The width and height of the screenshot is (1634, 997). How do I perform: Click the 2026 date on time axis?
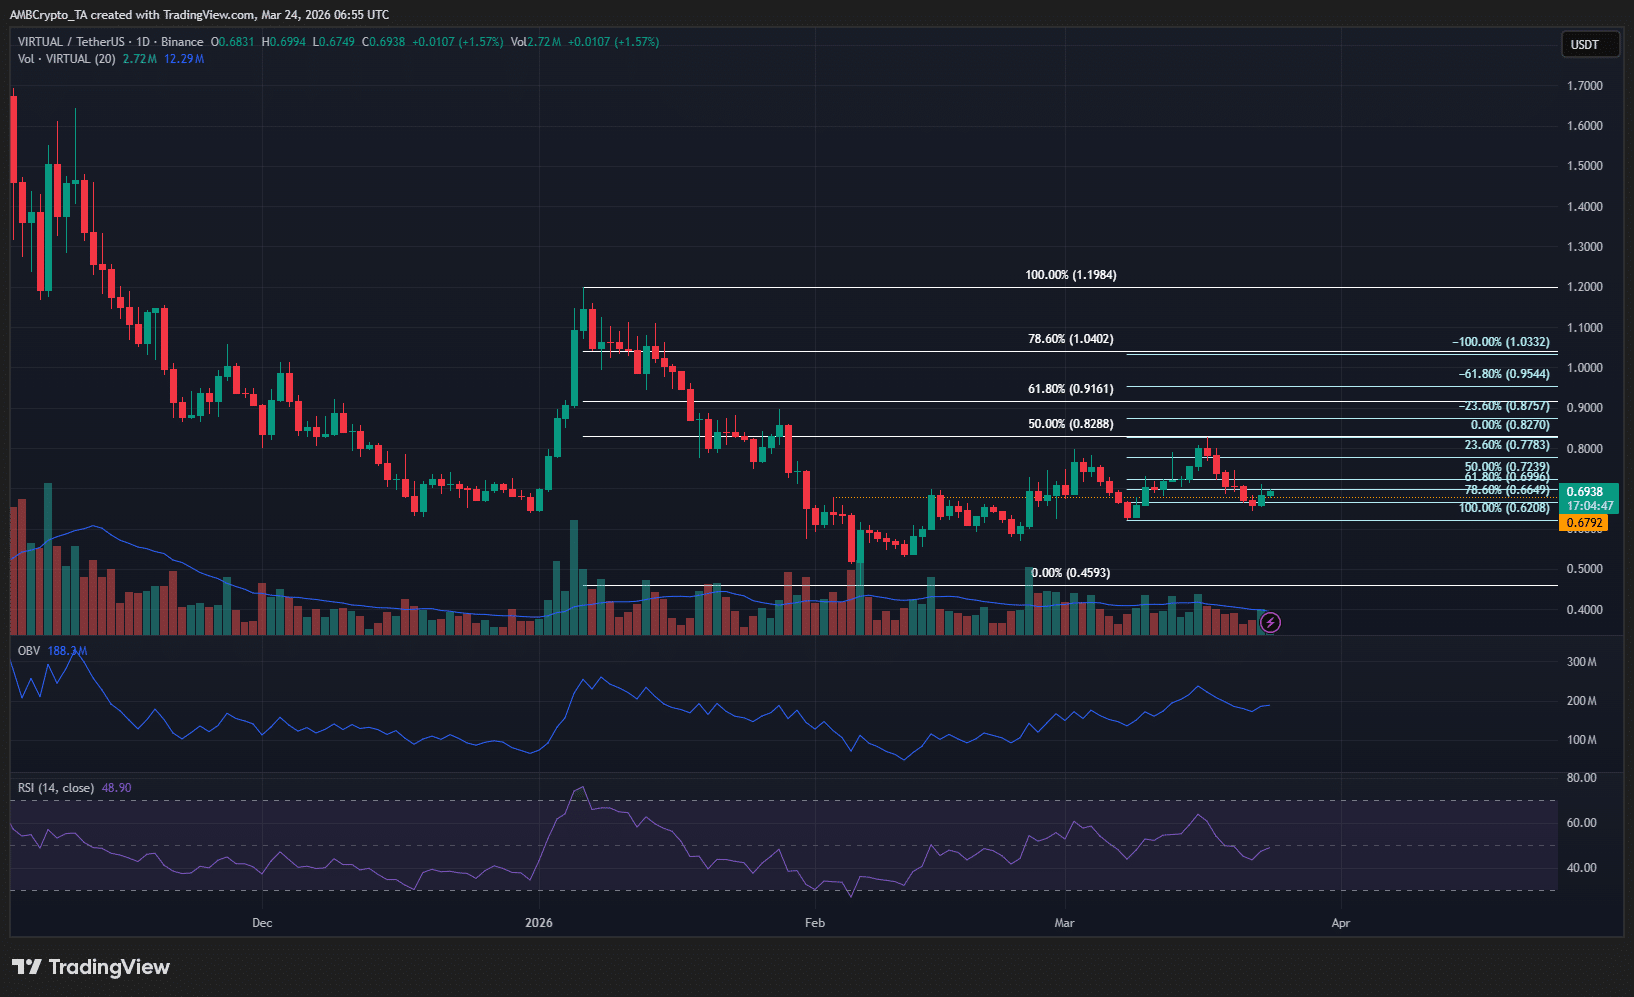[x=539, y=923]
